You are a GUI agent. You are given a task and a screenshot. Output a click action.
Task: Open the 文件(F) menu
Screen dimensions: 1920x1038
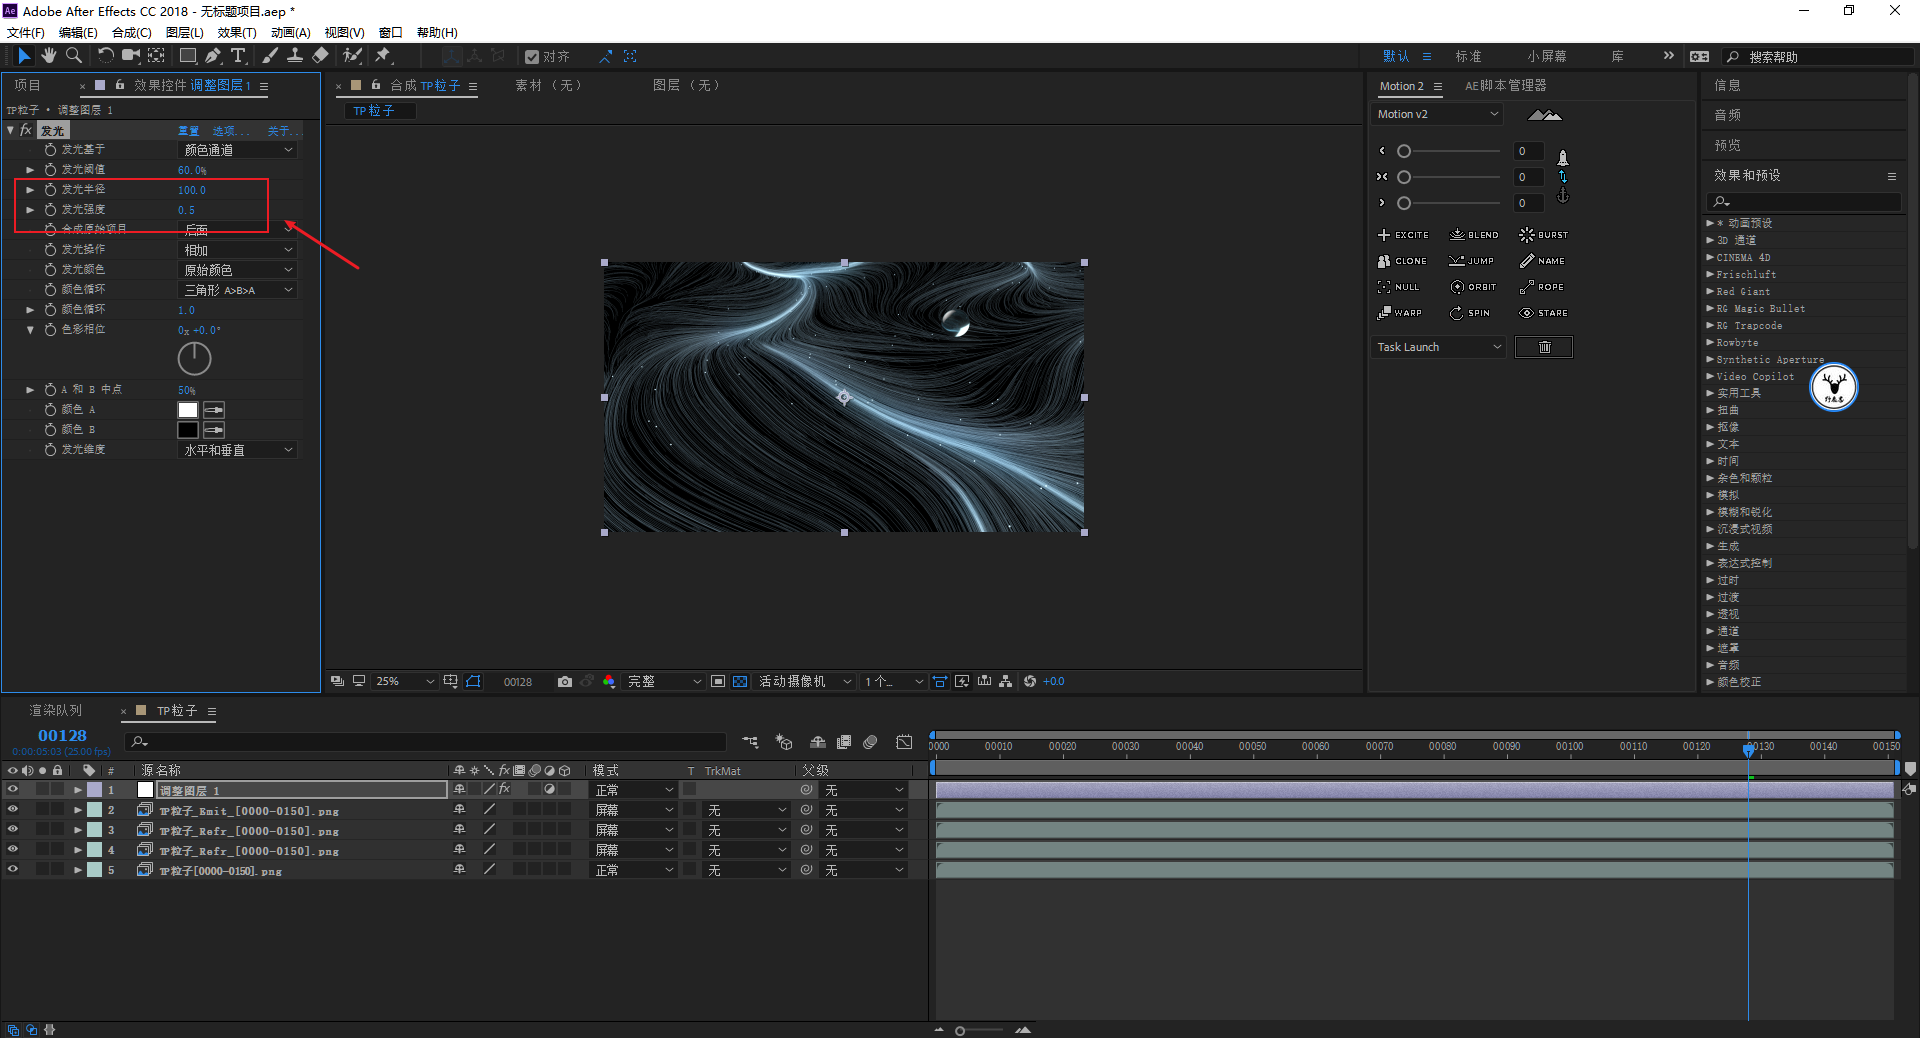(25, 33)
